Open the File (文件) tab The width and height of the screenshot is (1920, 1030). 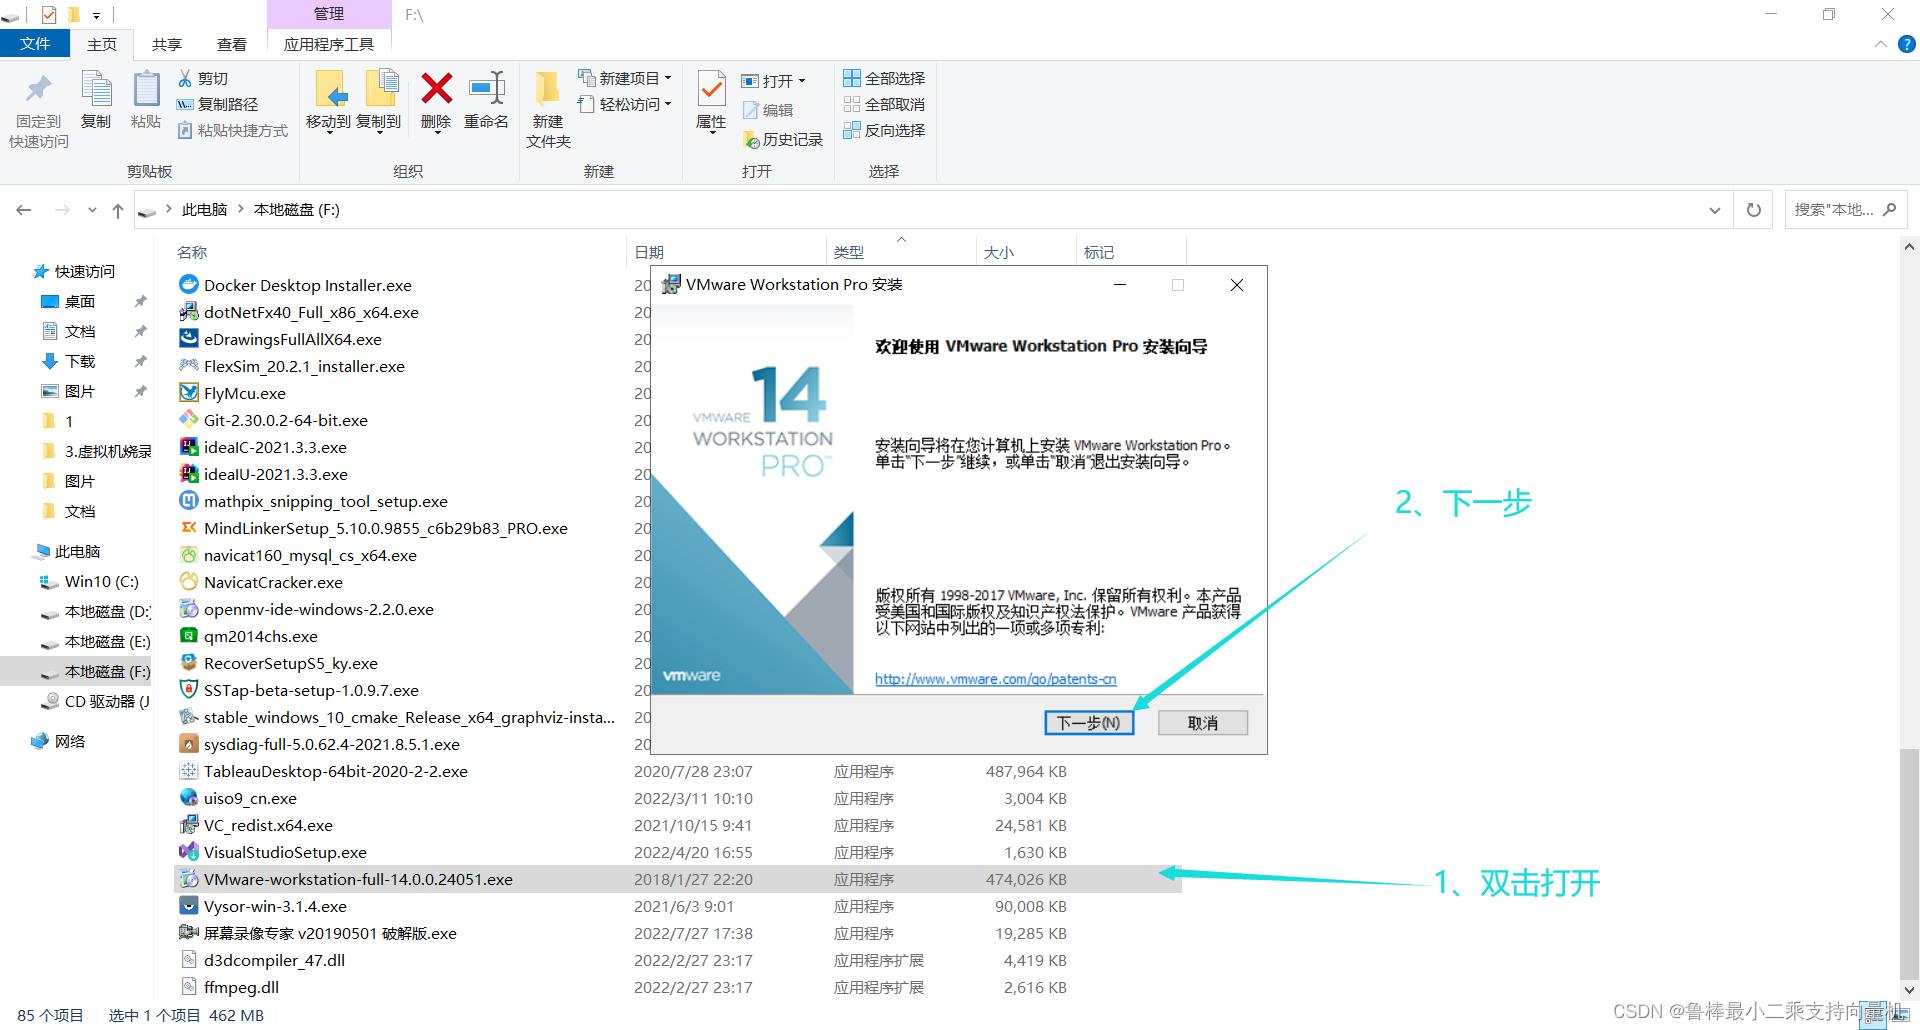pos(35,44)
